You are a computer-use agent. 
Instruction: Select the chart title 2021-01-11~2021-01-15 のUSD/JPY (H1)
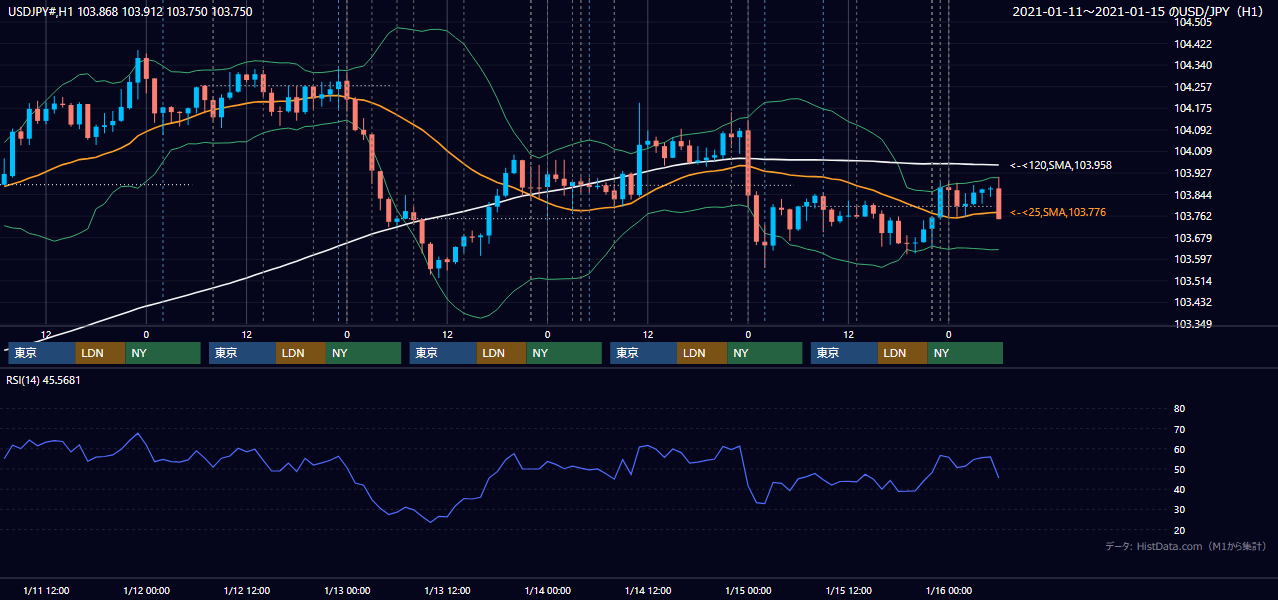1140,12
